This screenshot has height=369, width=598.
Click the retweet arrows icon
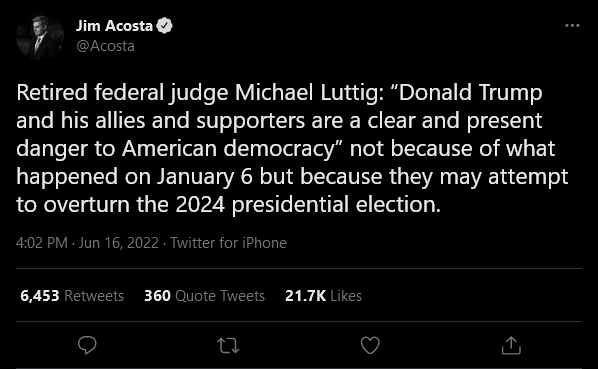[x=228, y=346]
